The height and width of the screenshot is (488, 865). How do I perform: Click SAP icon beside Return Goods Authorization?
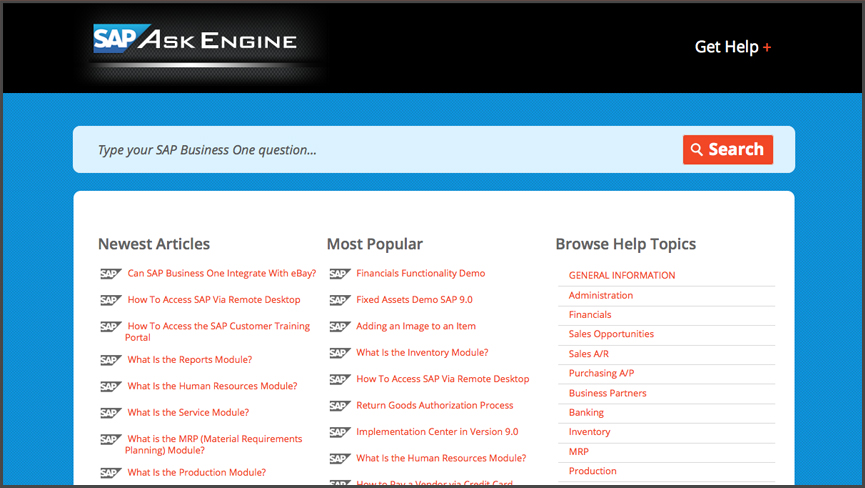(x=340, y=406)
